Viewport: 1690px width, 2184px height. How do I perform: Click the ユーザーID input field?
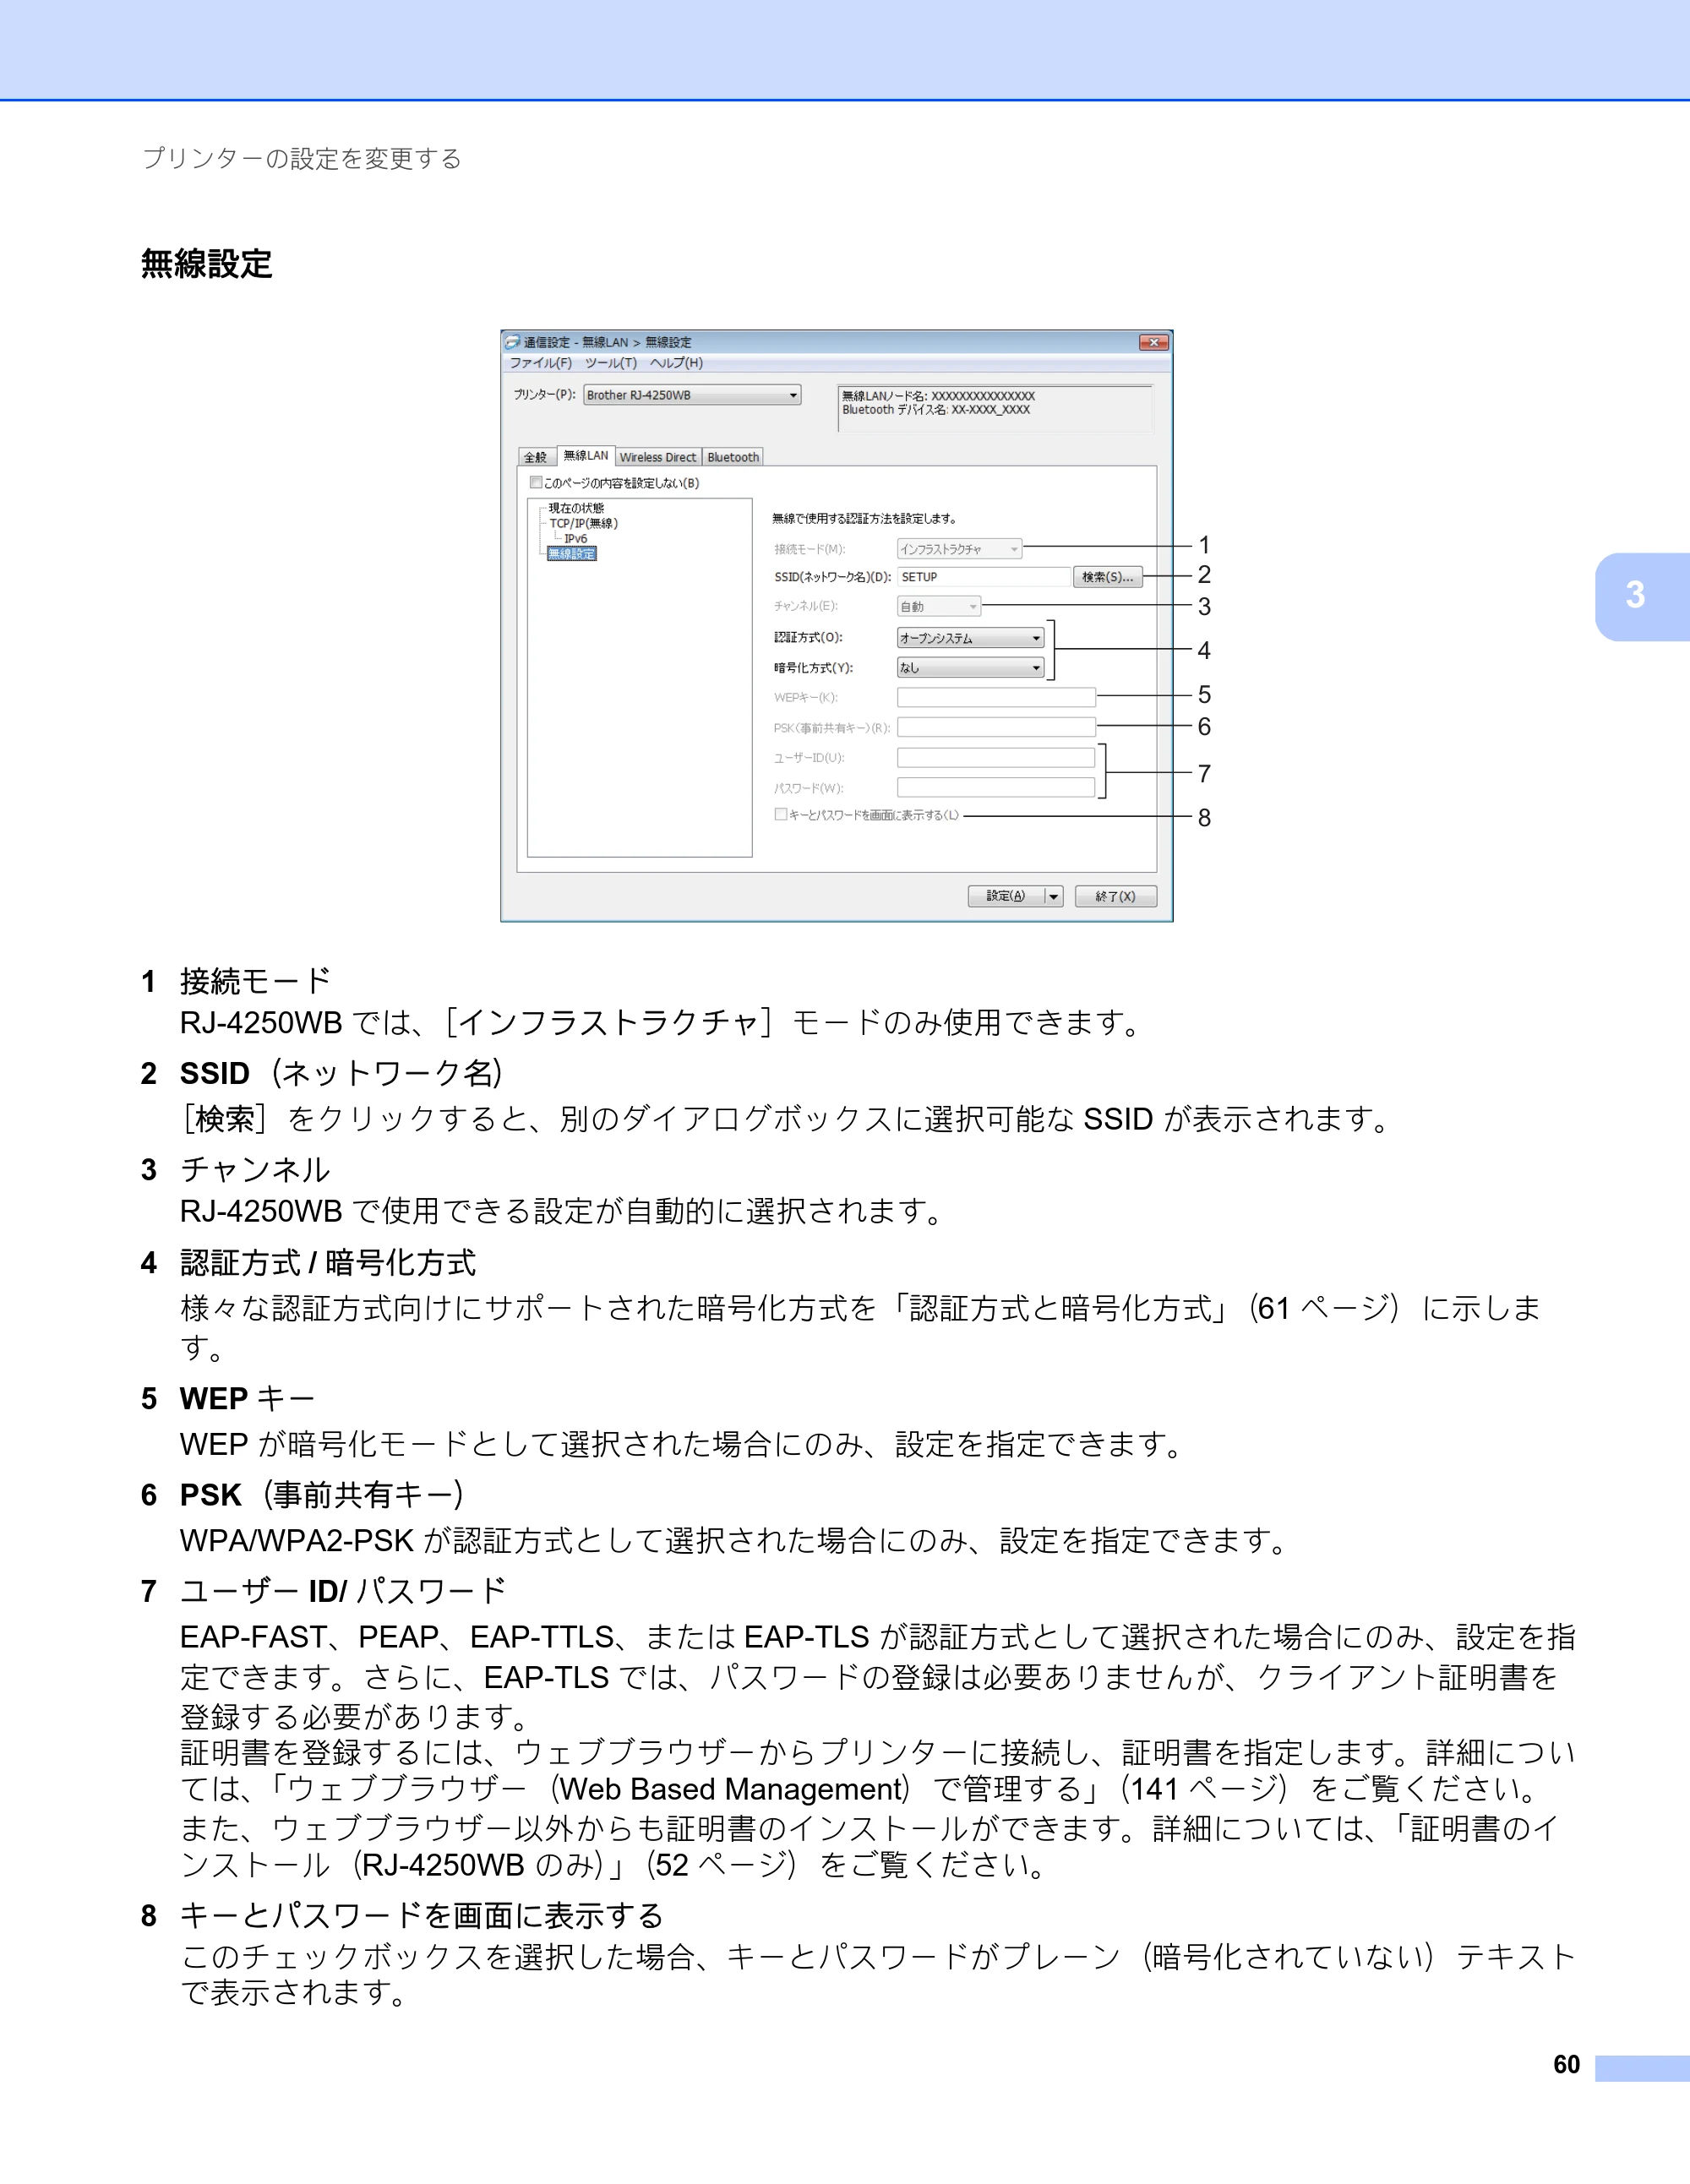point(996,757)
